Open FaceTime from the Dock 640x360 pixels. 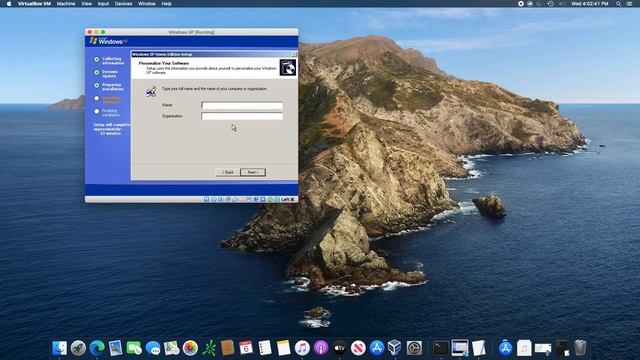tap(134, 348)
